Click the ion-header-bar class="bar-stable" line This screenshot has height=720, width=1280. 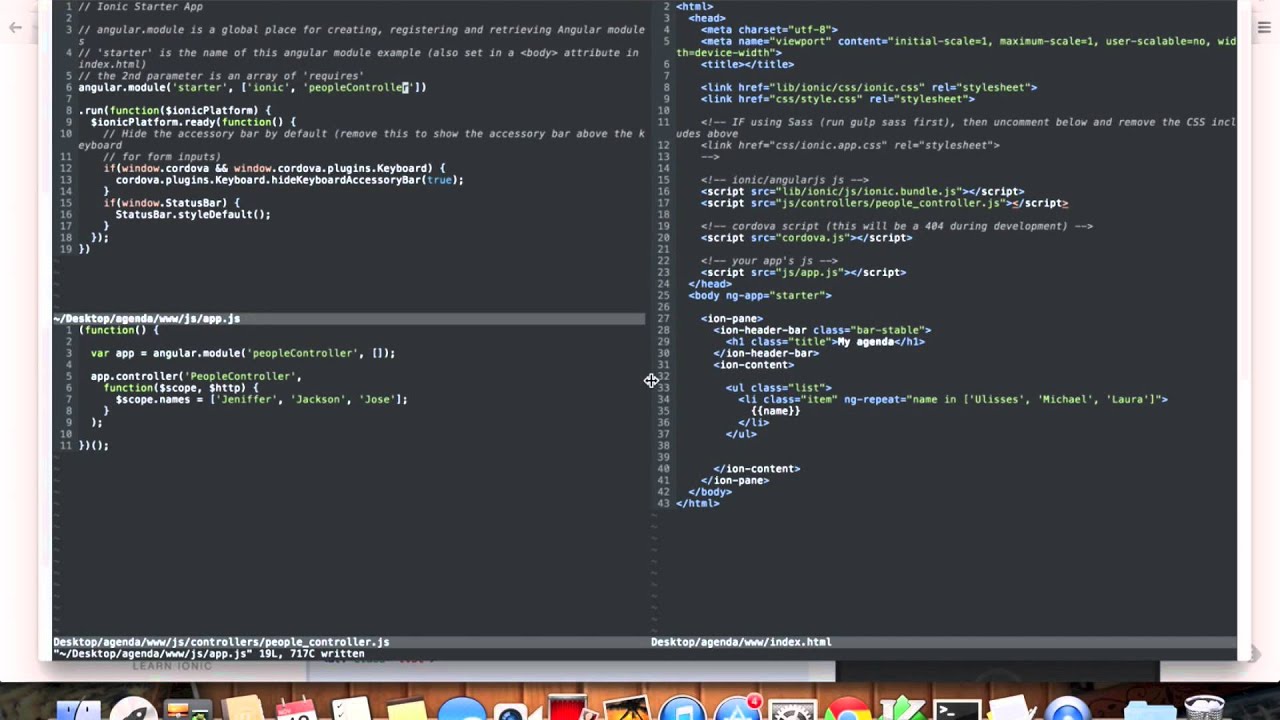click(x=822, y=330)
